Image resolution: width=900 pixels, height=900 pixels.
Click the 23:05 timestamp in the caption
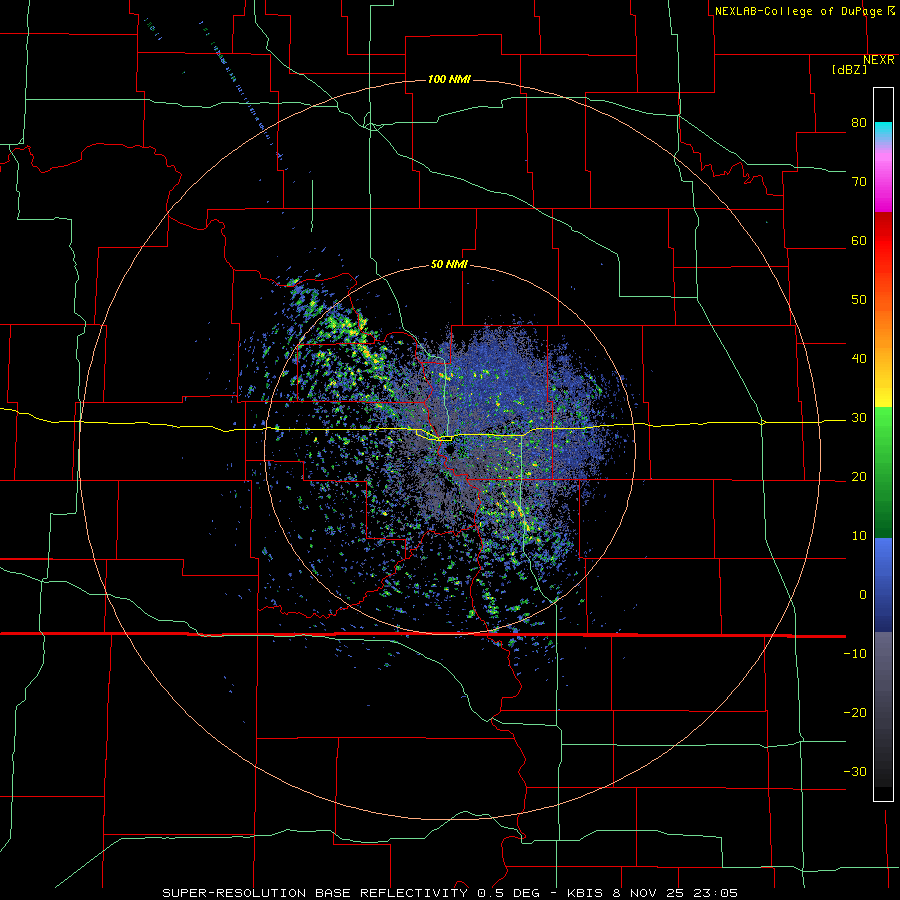click(715, 893)
